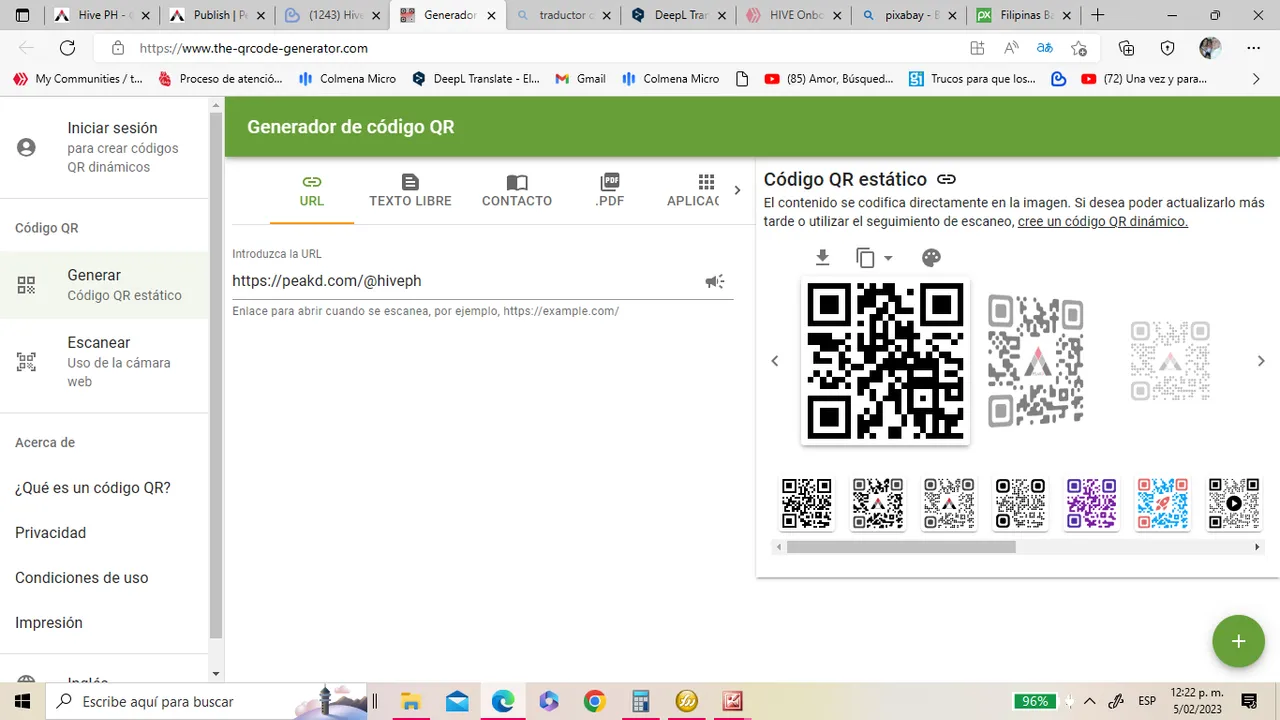This screenshot has width=1280, height=720.
Task: Choose the first plain black QR template
Action: pyautogui.click(x=807, y=504)
